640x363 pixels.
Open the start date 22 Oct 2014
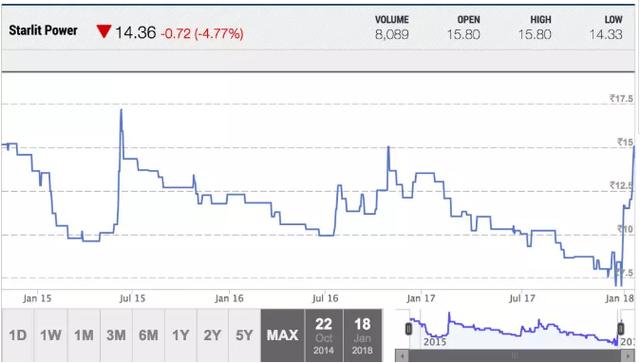click(x=324, y=335)
